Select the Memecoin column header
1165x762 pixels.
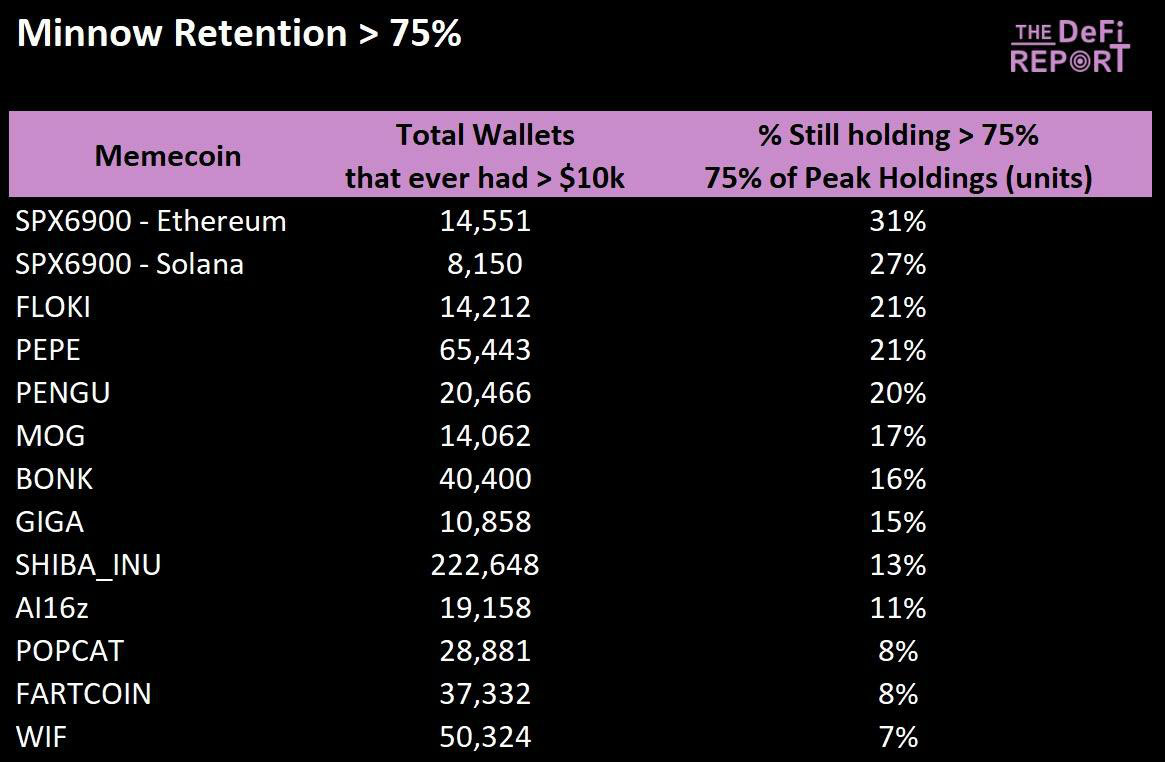tap(168, 156)
